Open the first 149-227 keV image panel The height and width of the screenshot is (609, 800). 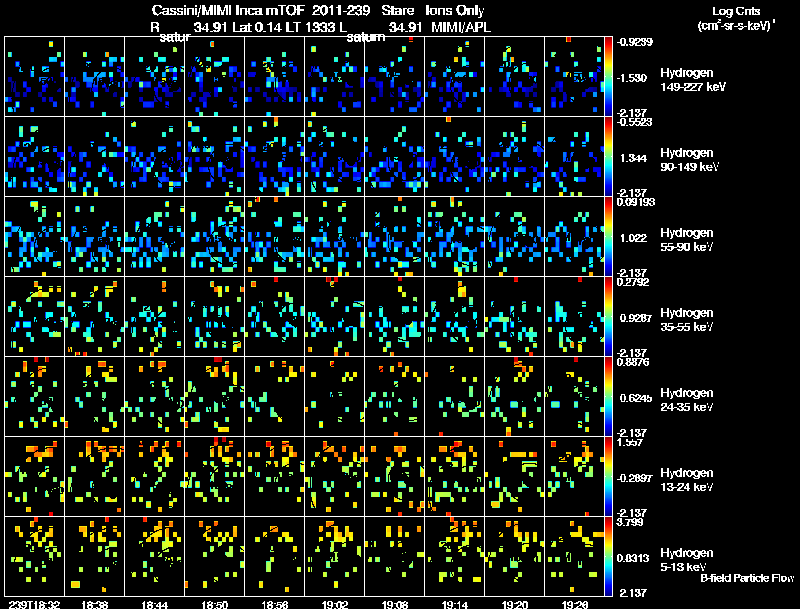(x=35, y=76)
